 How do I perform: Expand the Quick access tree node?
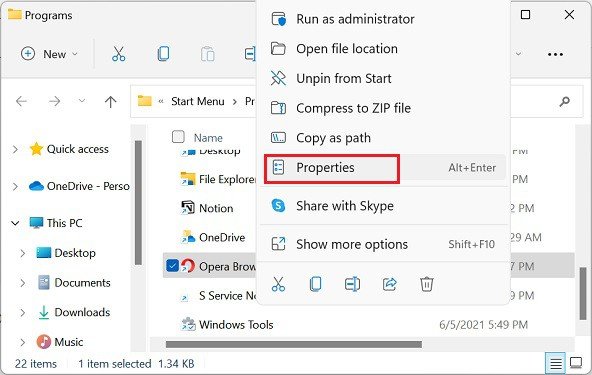(x=15, y=149)
